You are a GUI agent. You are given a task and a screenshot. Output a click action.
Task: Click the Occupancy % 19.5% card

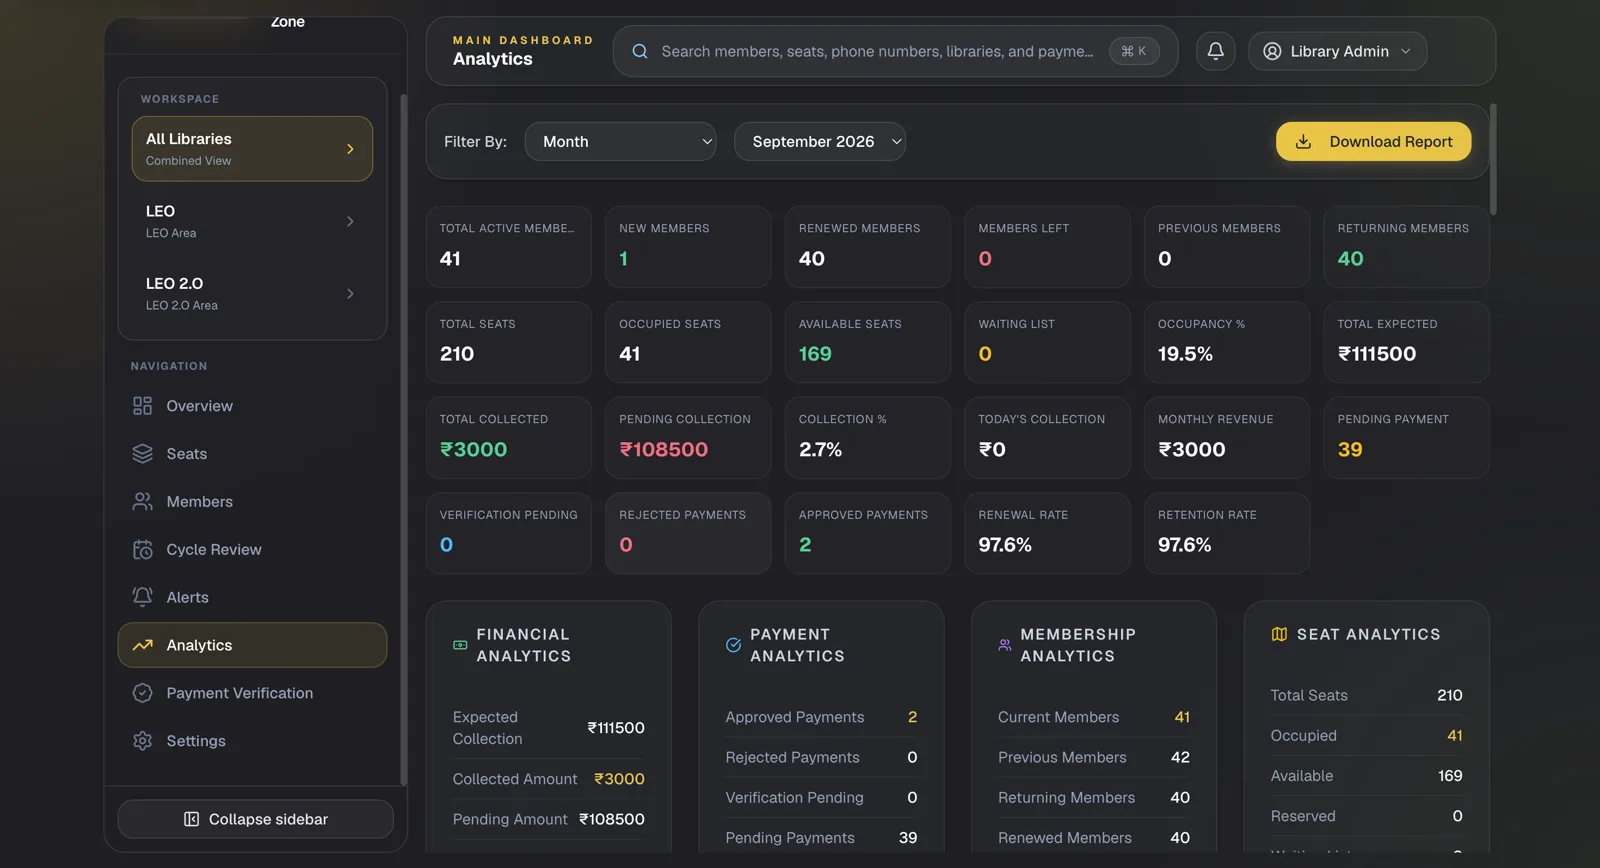(1227, 342)
